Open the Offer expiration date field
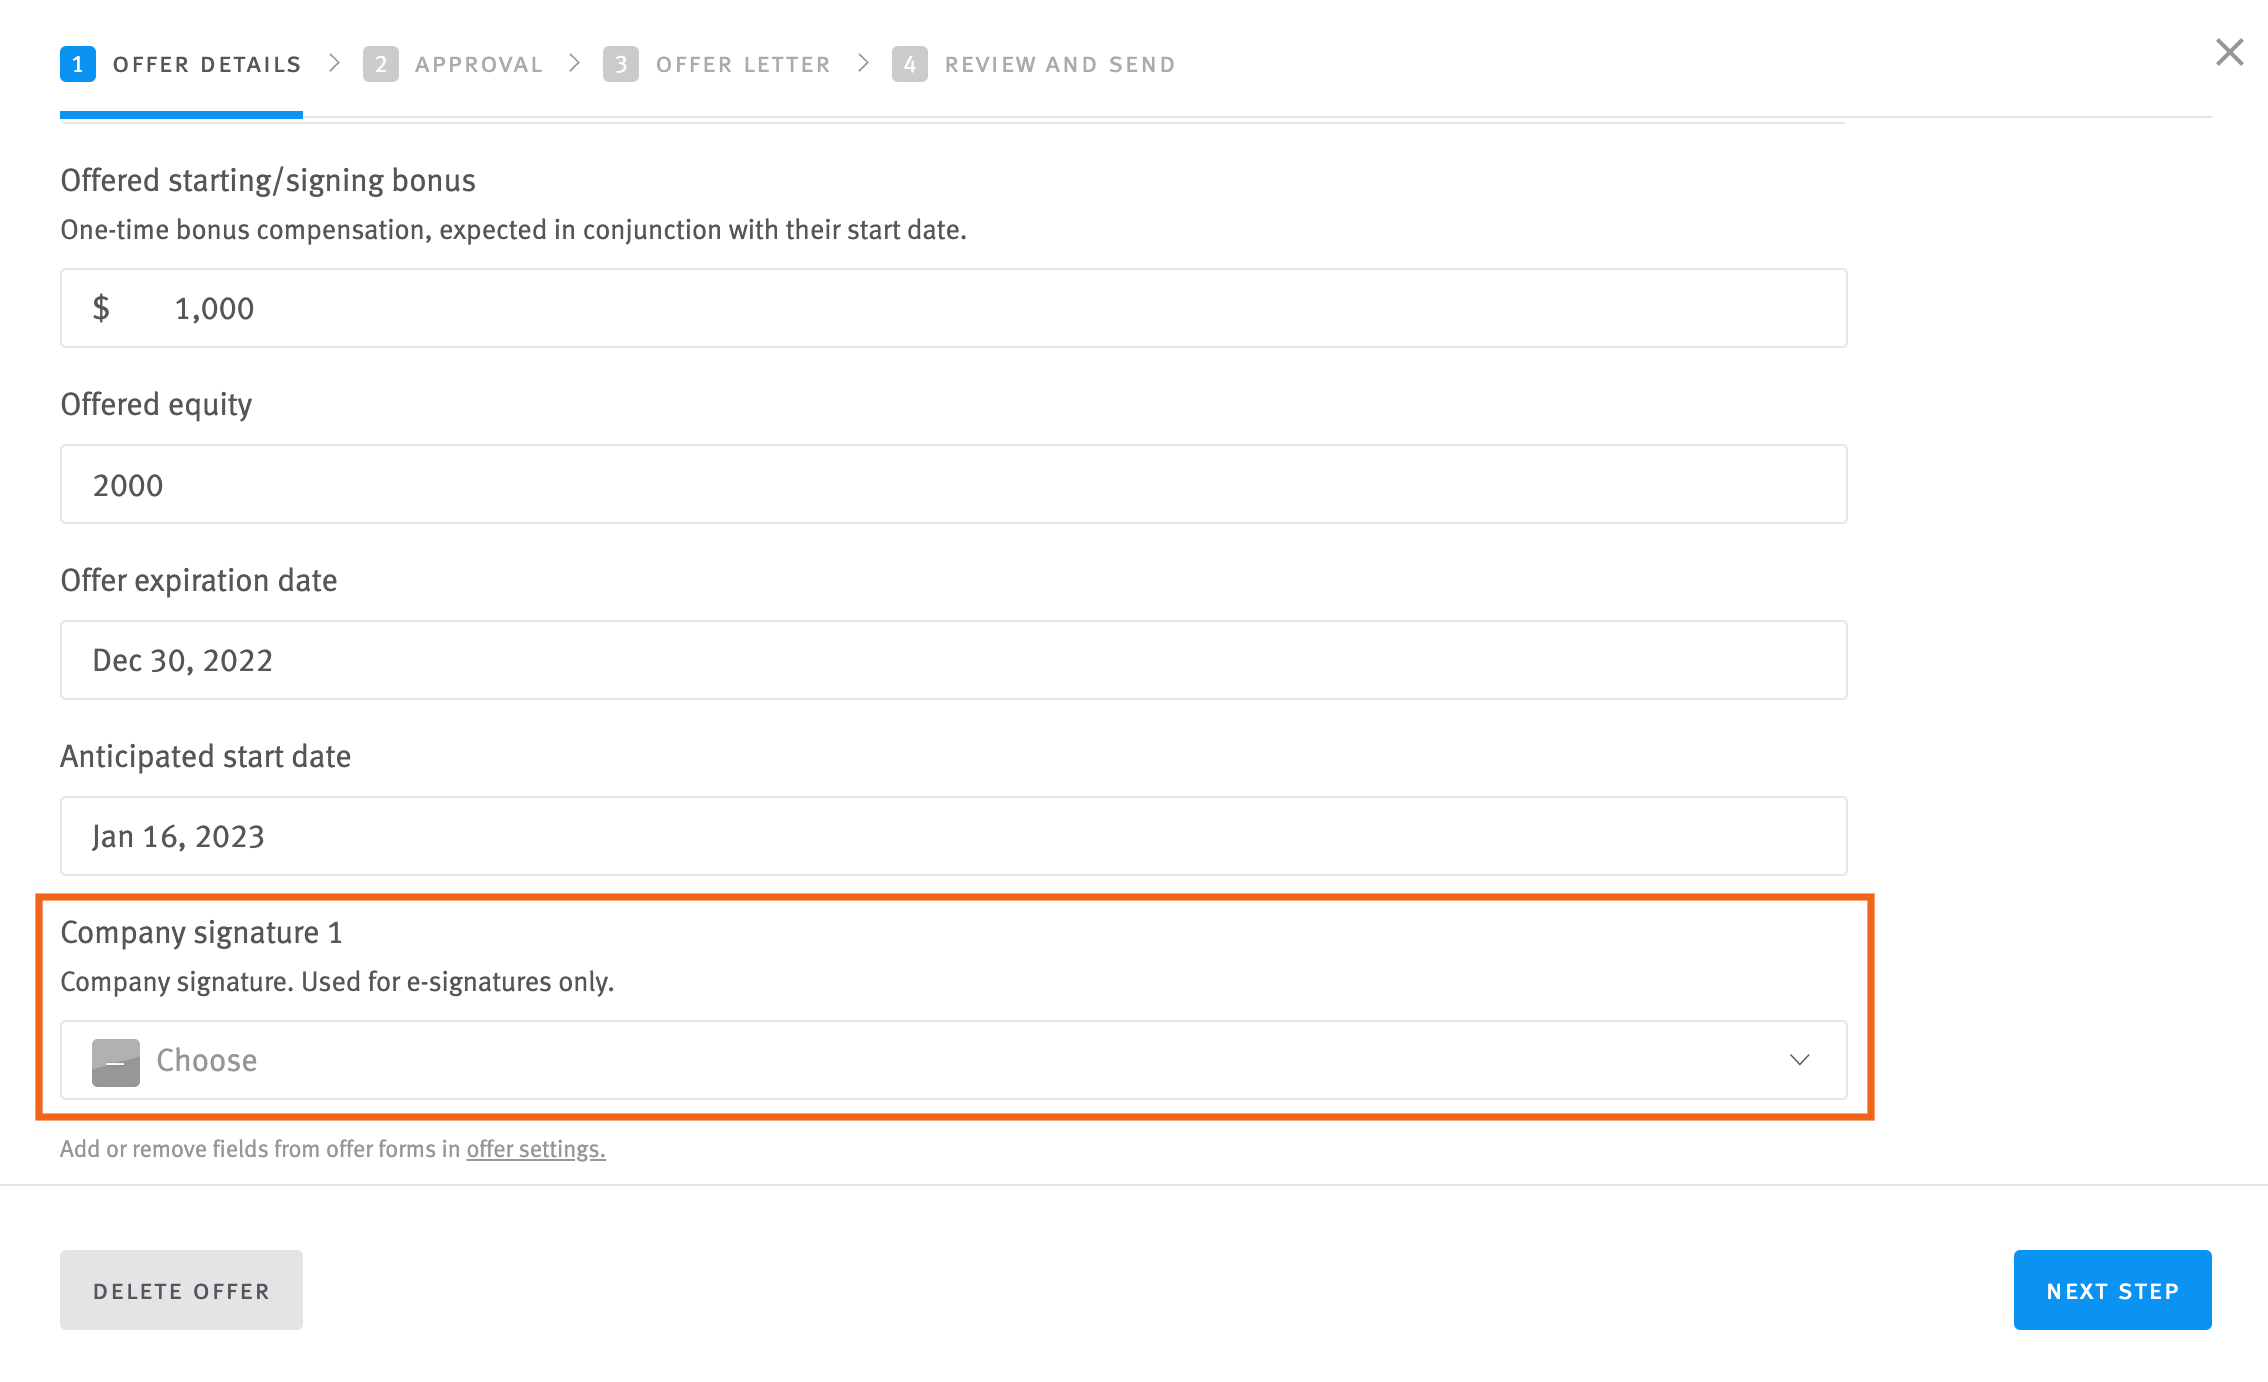The image size is (2268, 1382). (953, 660)
